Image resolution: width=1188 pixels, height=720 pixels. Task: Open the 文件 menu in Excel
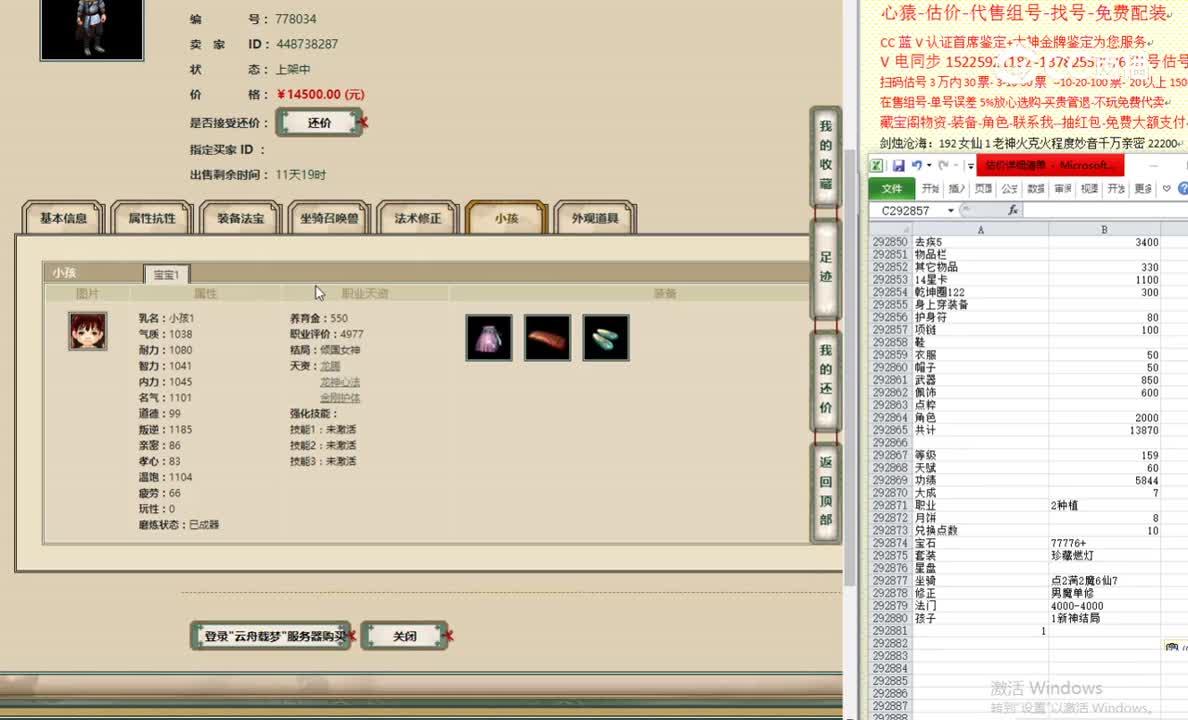[x=893, y=188]
